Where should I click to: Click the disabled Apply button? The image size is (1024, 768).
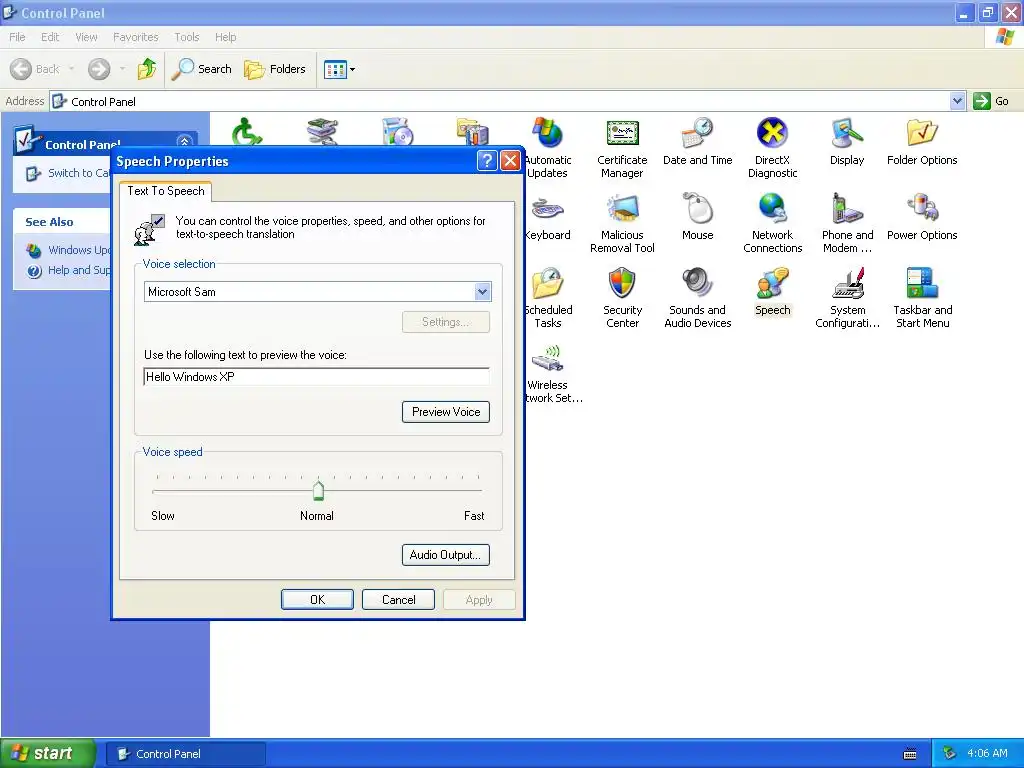point(479,600)
